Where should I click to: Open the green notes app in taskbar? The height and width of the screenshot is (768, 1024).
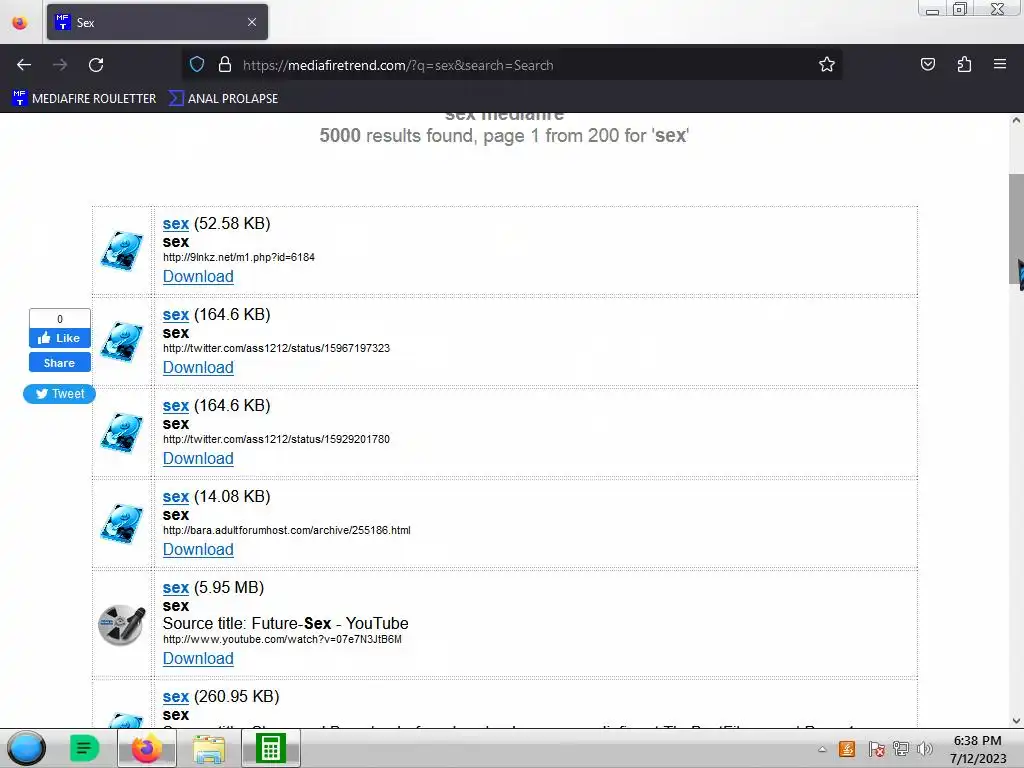84,748
